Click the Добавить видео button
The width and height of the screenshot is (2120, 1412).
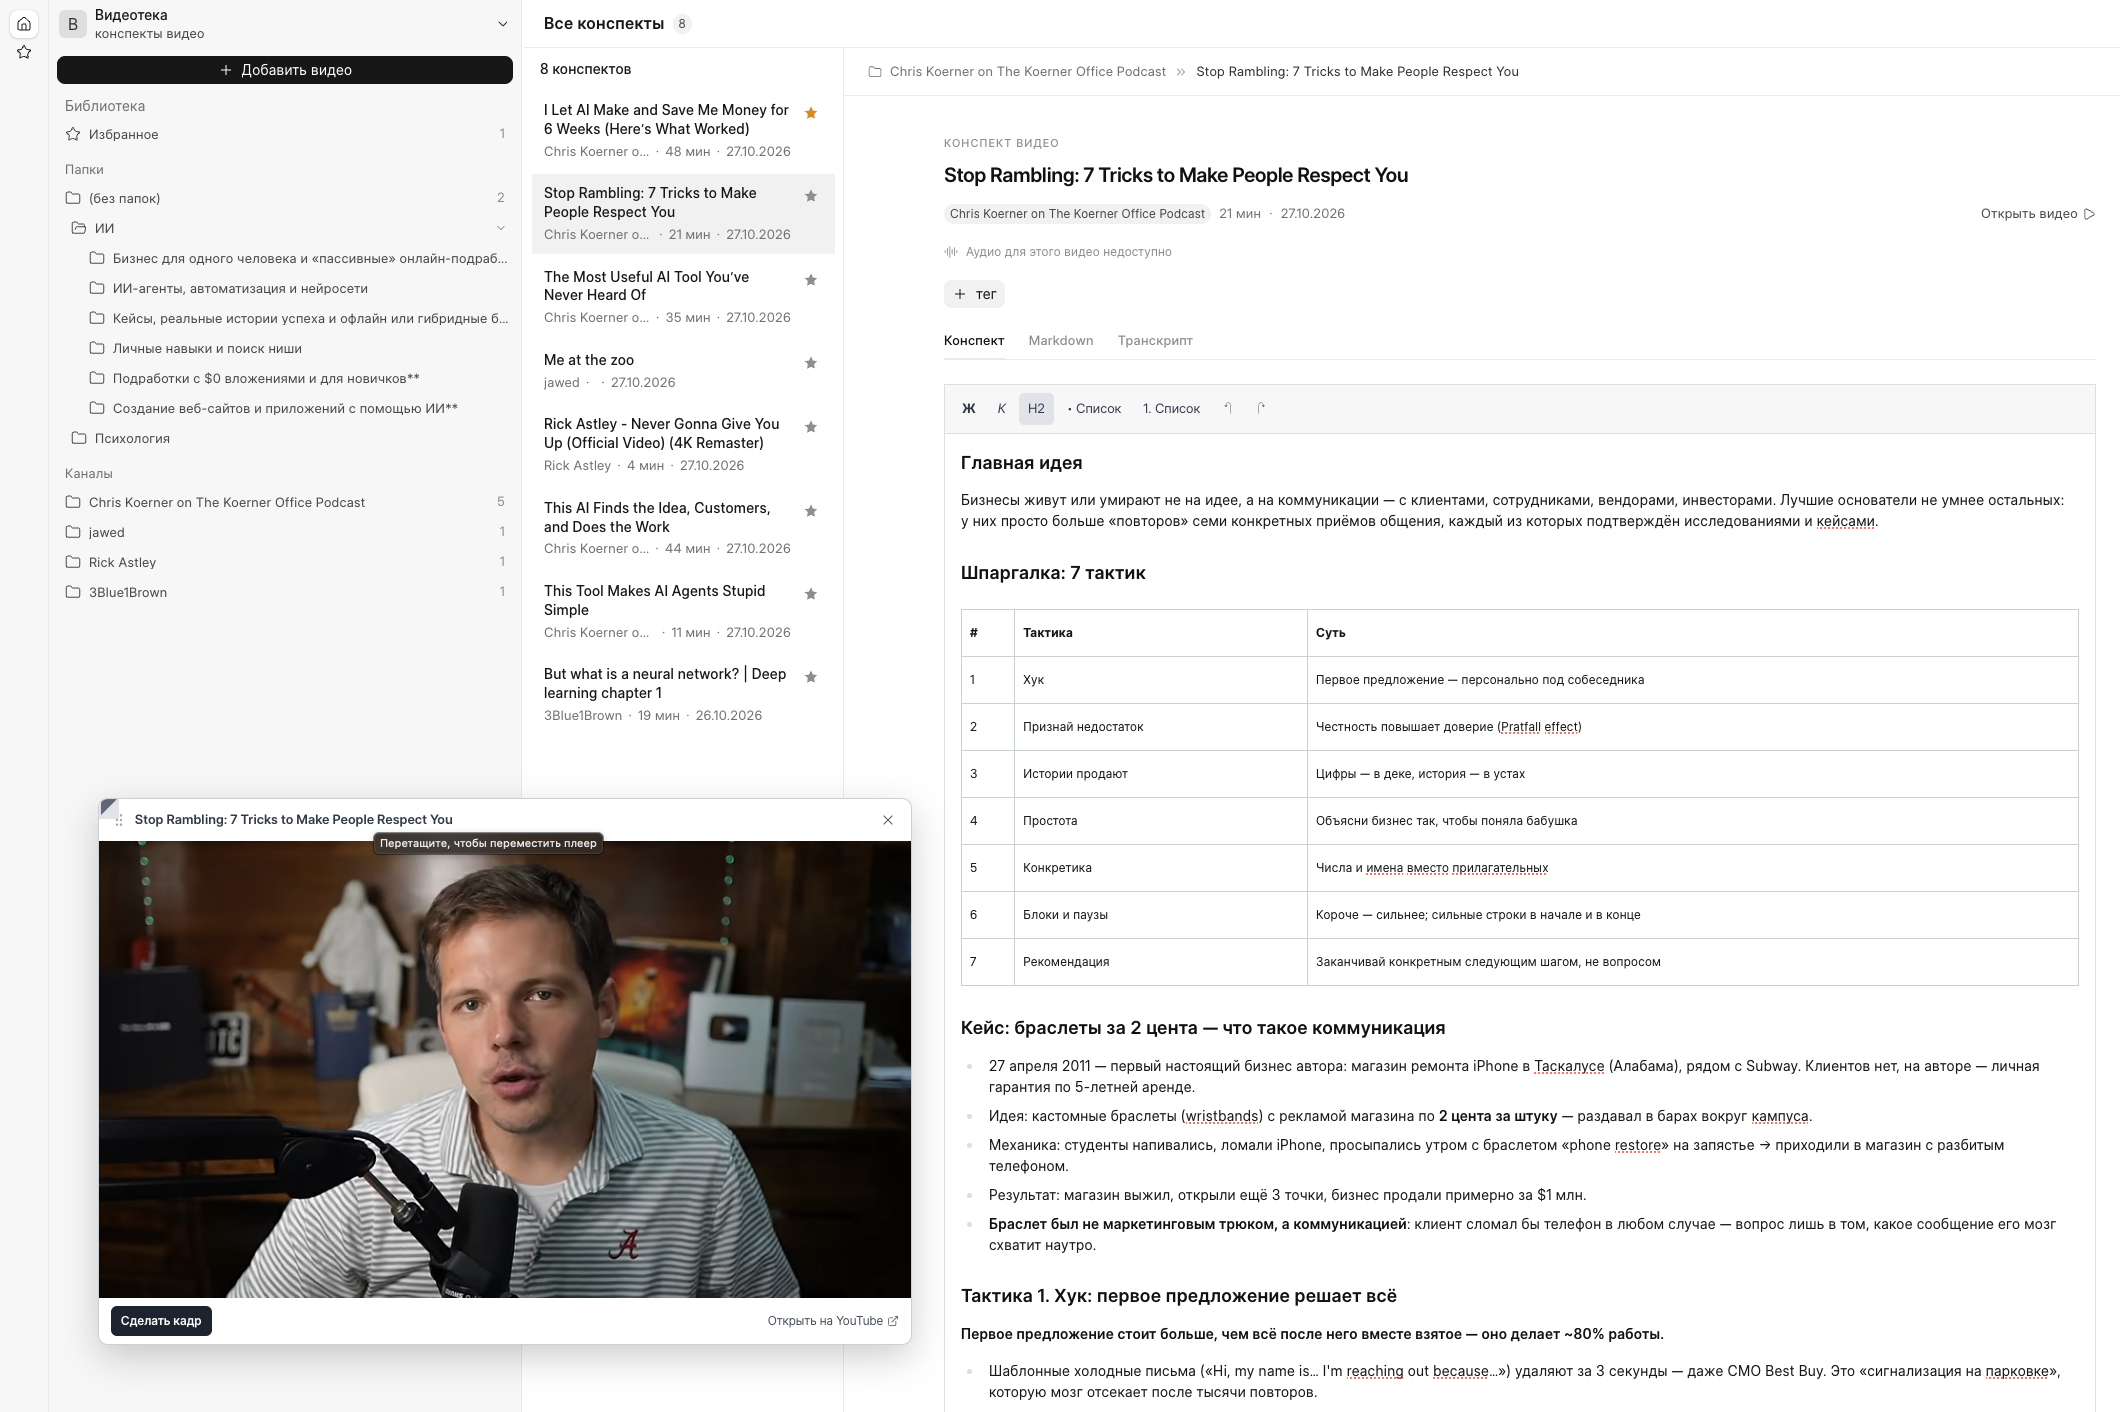coord(285,70)
